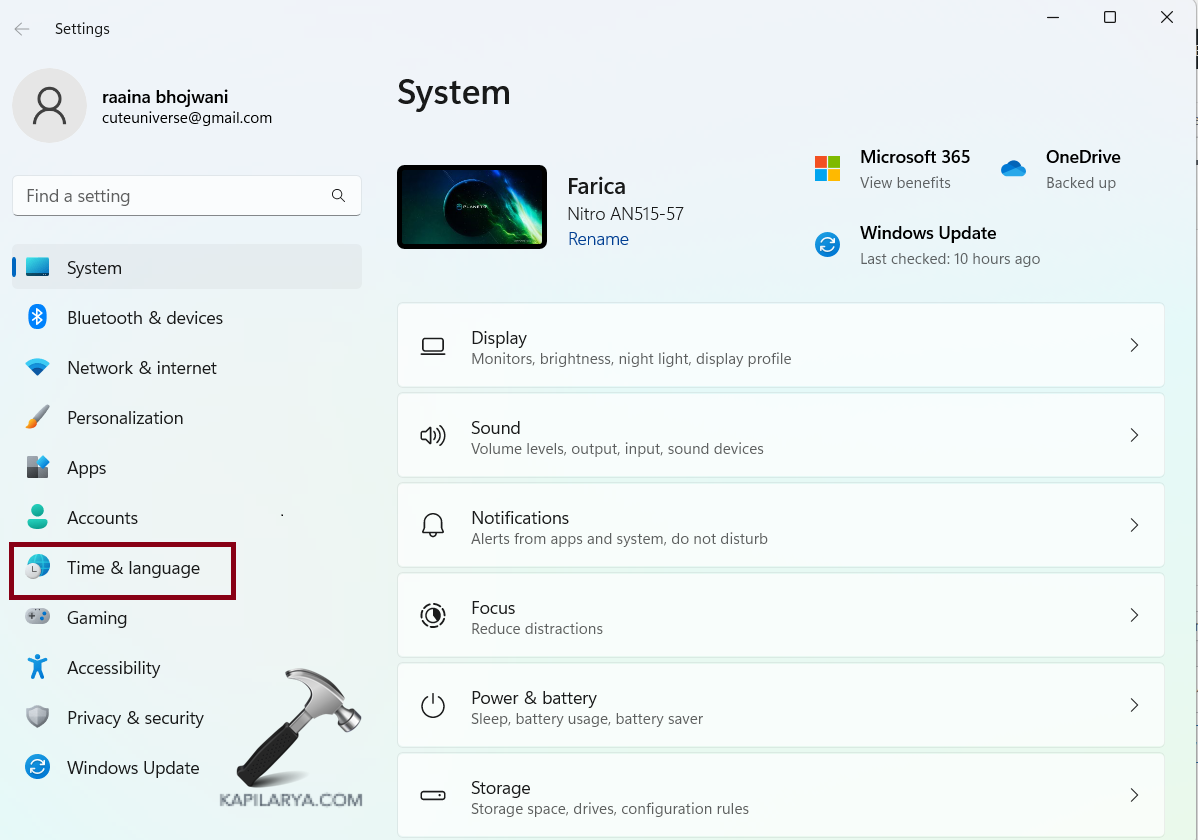Click the Rename link under device name
This screenshot has width=1198, height=840.
pyautogui.click(x=598, y=239)
